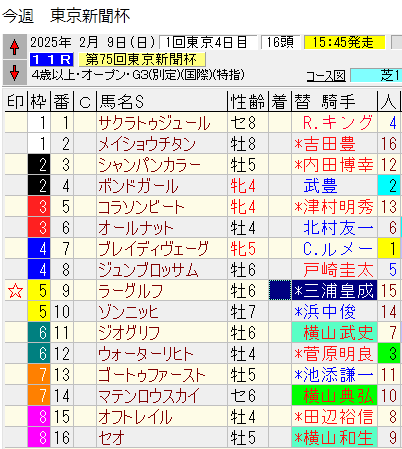Select horse オフトレイル
The height and width of the screenshot is (449, 402).
(x=135, y=417)
